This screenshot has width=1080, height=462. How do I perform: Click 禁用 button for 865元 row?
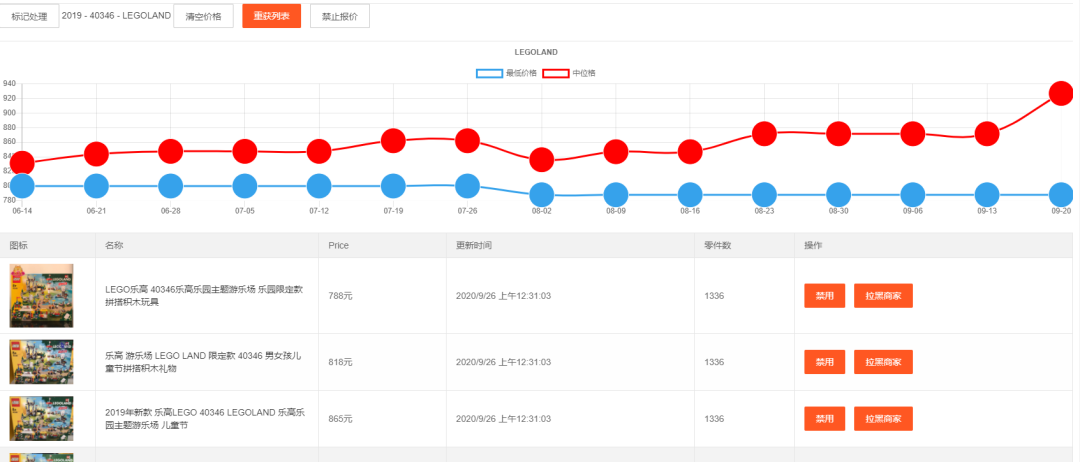point(824,419)
